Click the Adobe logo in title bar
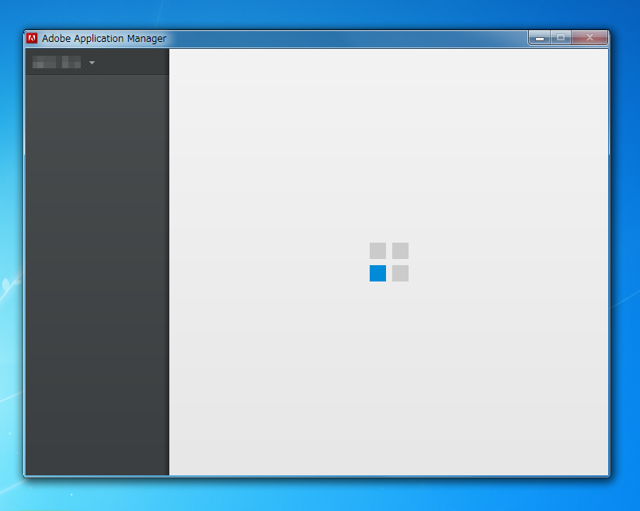 32,38
